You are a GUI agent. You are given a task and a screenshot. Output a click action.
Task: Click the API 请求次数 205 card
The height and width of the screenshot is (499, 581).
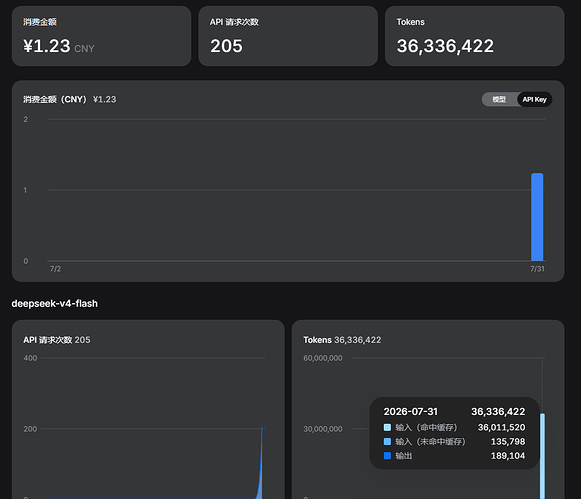[288, 36]
